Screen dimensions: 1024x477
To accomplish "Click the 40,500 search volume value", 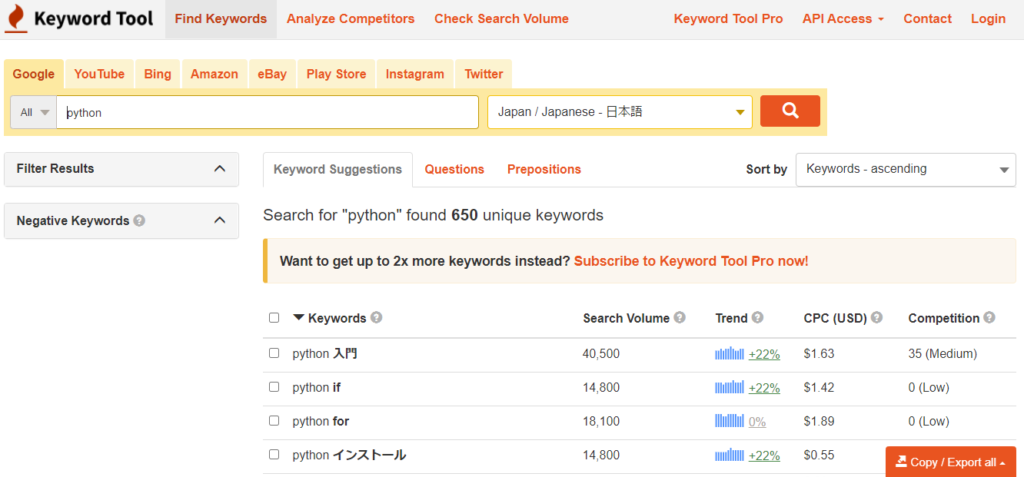I will [x=601, y=354].
